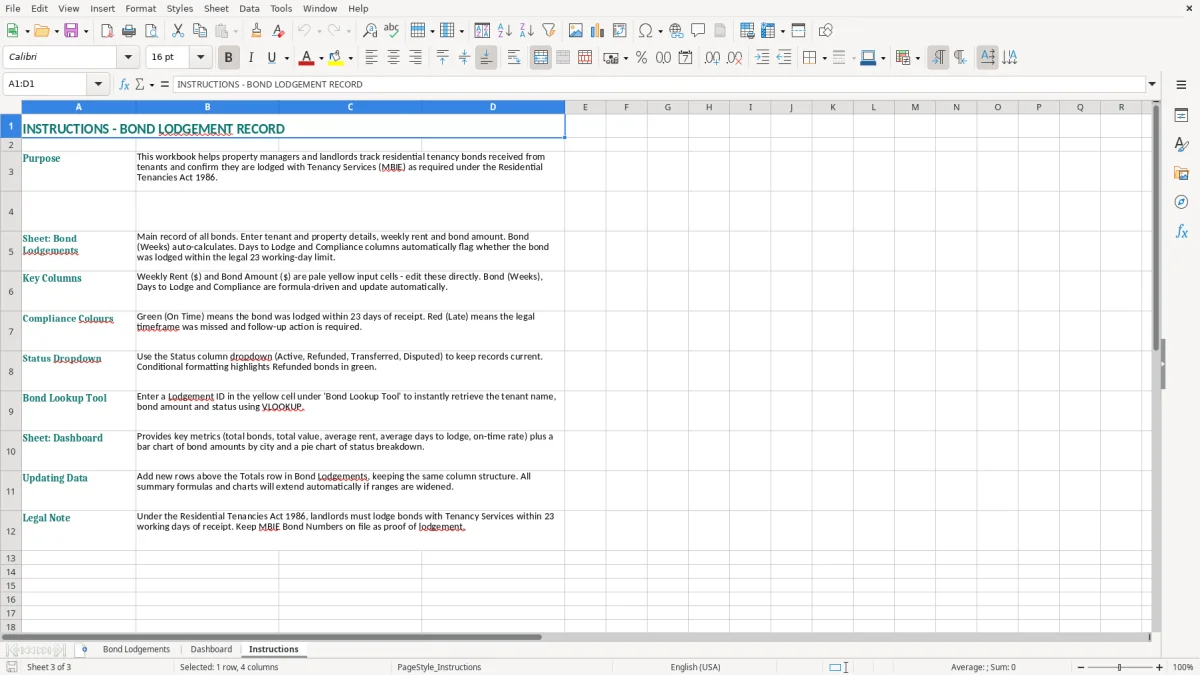Click Draw Functions shapes icon
1200x675 pixels.
pos(826,31)
